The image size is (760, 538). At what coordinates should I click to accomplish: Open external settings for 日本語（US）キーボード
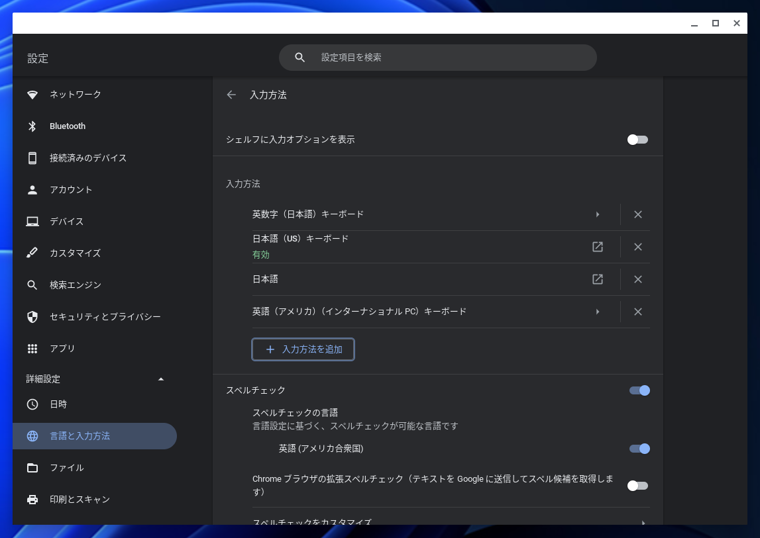coord(598,247)
